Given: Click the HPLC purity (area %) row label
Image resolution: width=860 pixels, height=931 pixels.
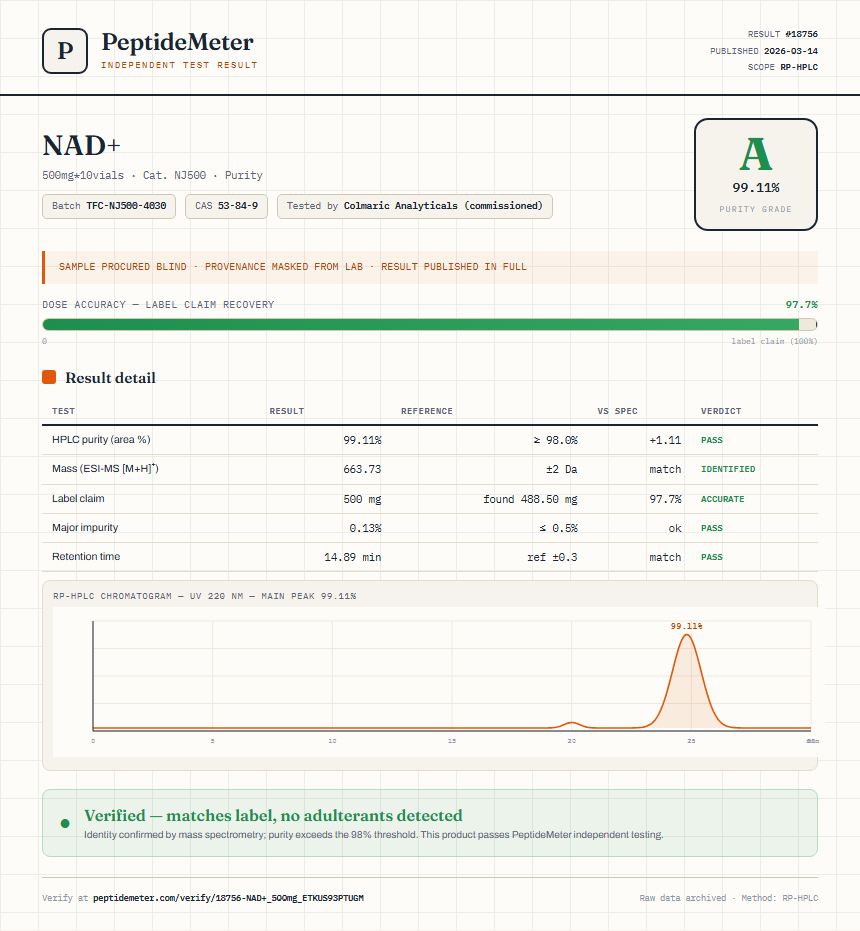Looking at the screenshot, I should click(101, 439).
